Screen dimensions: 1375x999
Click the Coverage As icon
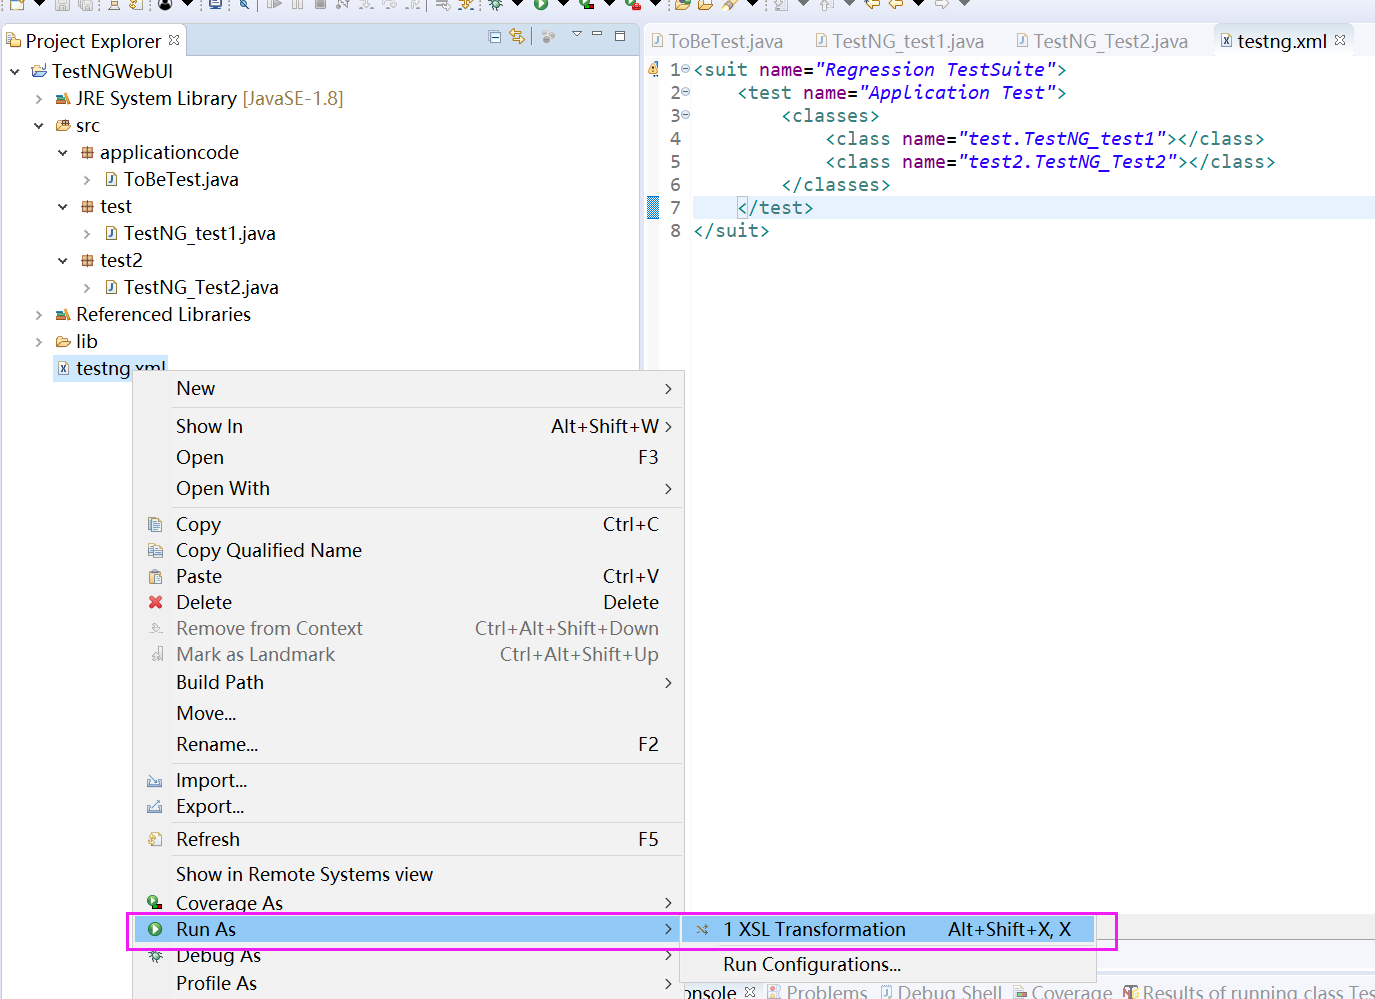point(155,902)
